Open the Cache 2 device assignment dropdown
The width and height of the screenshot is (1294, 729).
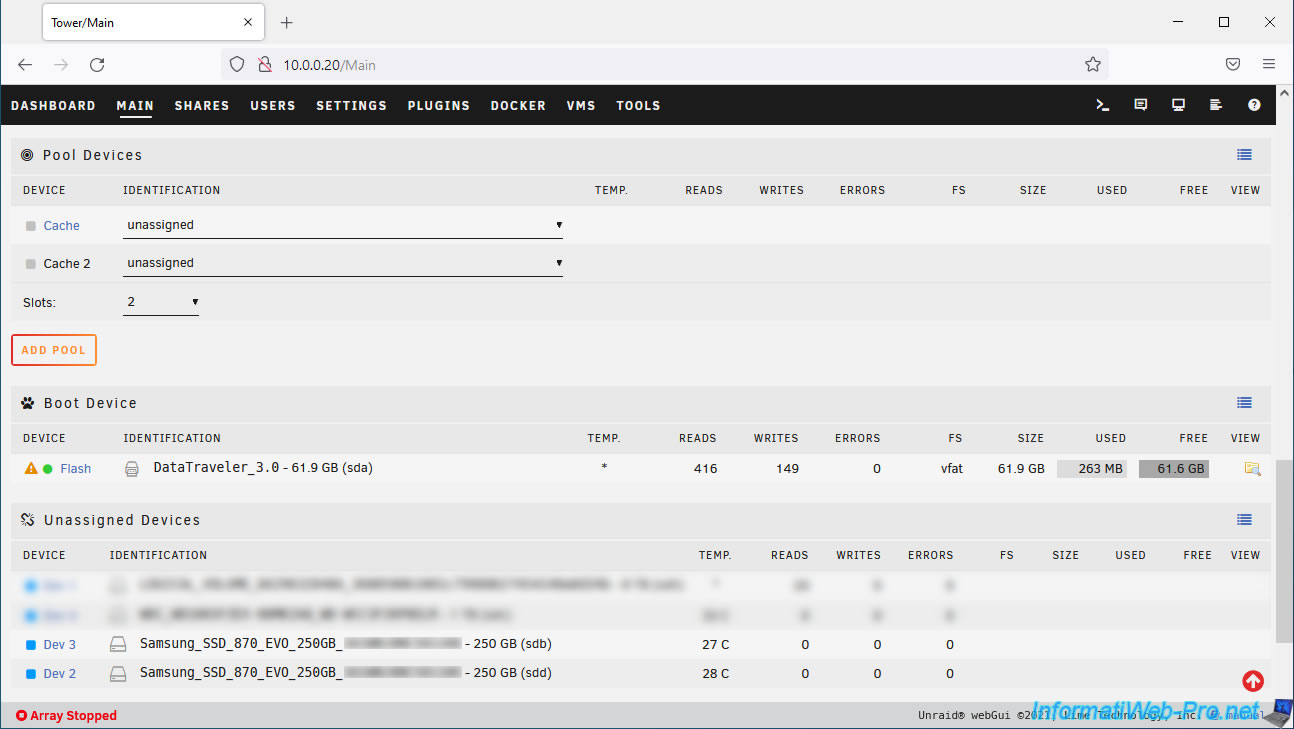343,263
